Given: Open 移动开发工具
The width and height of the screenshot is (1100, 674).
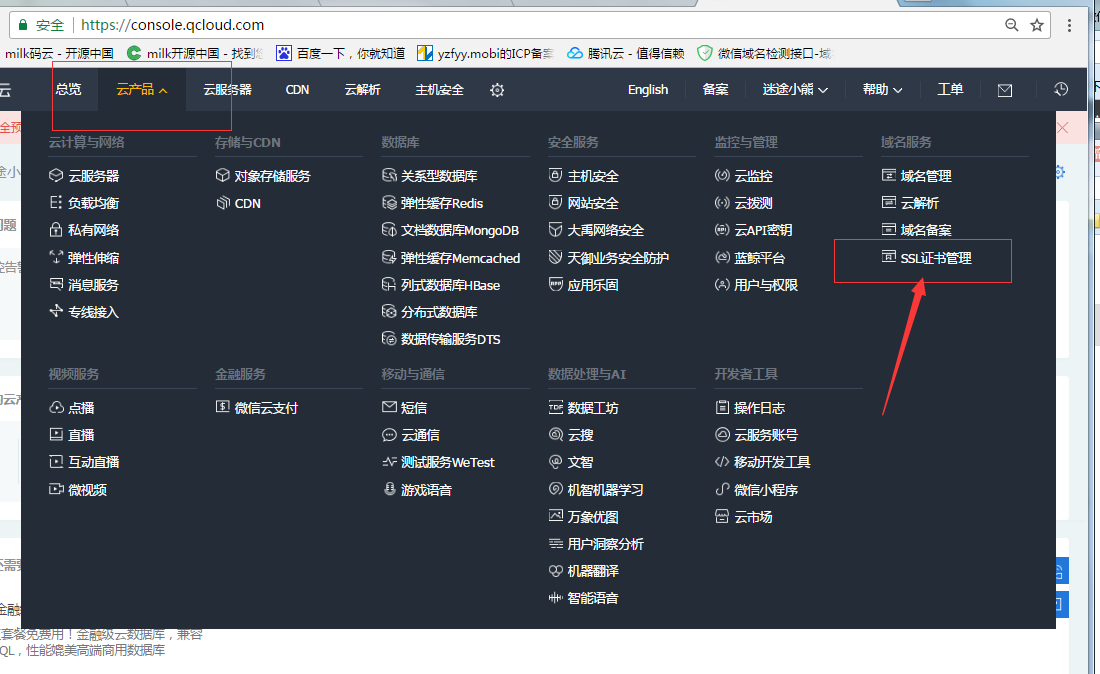Looking at the screenshot, I should pyautogui.click(x=763, y=462).
